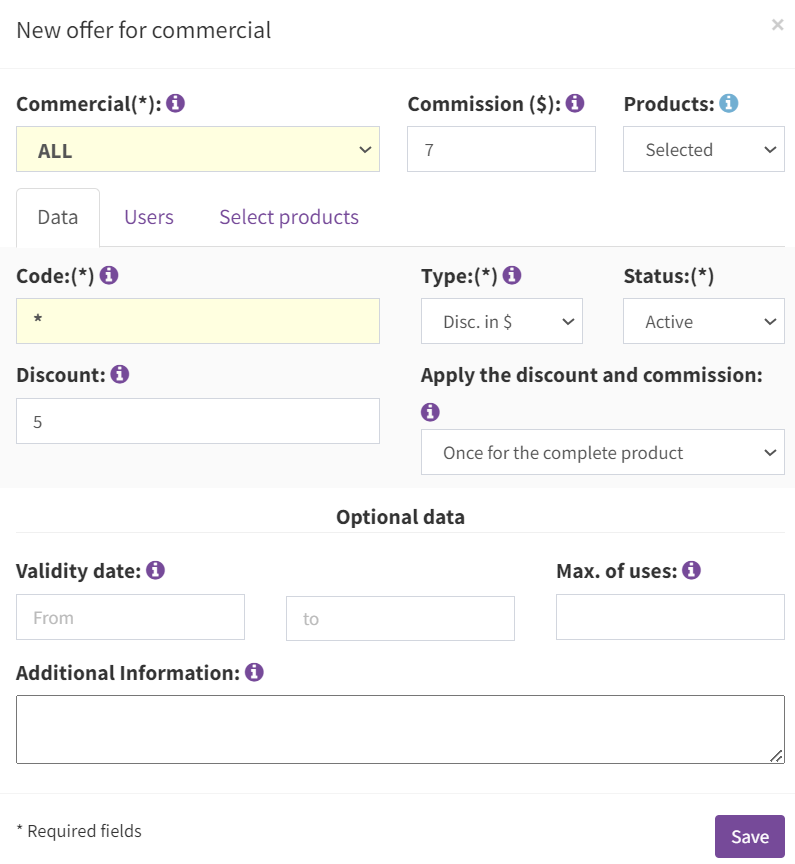This screenshot has width=795, height=864.
Task: Click info icon under Apply the discount
Action: [430, 412]
